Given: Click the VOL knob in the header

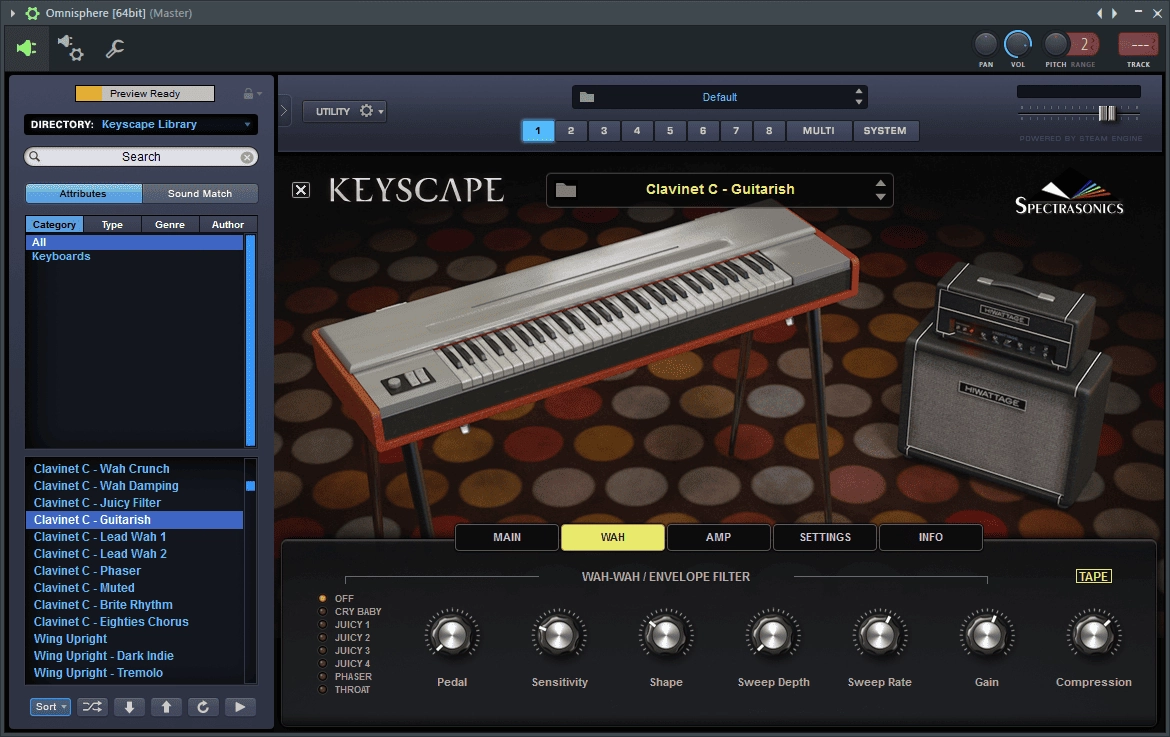Looking at the screenshot, I should pos(1018,45).
